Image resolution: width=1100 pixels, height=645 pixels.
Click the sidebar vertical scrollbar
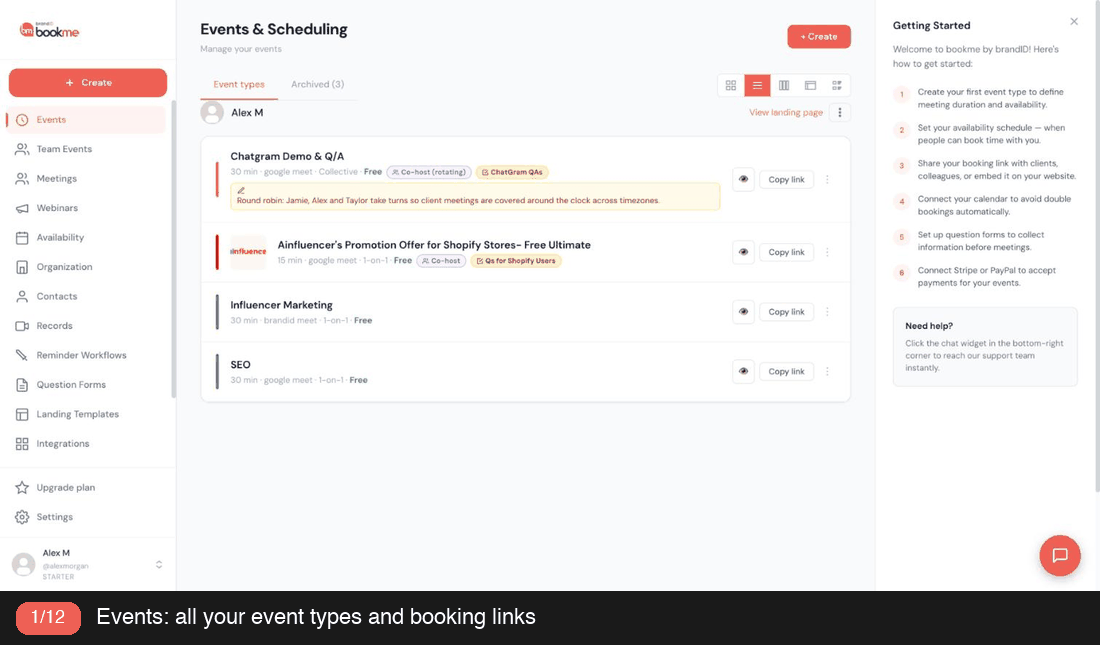[x=173, y=249]
